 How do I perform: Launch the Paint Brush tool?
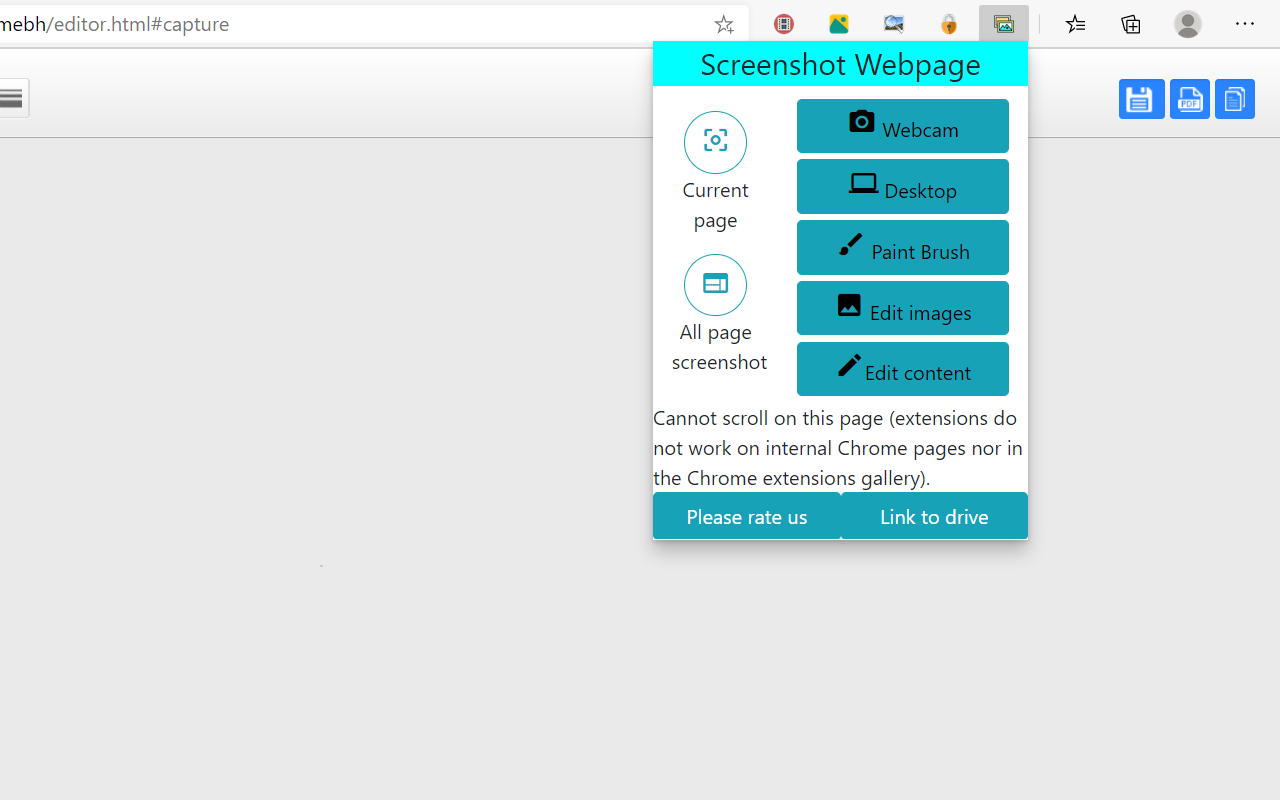tap(902, 248)
